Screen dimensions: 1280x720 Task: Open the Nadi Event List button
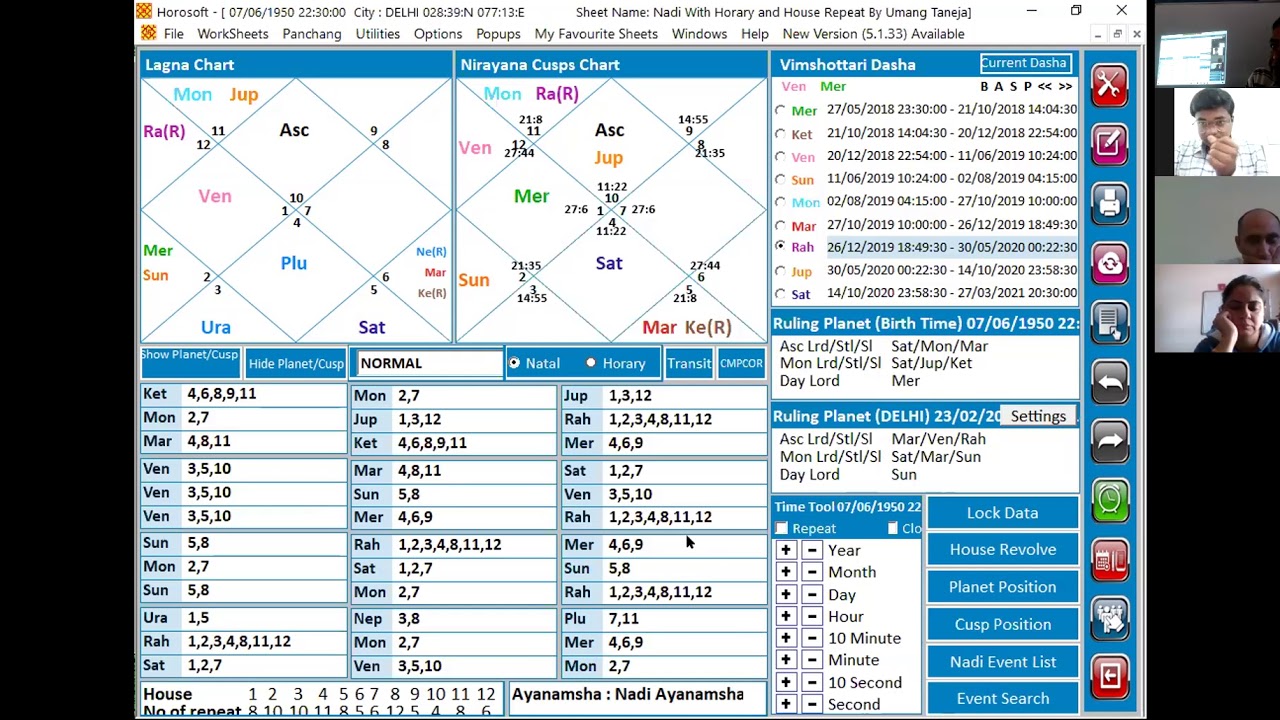click(x=1002, y=662)
